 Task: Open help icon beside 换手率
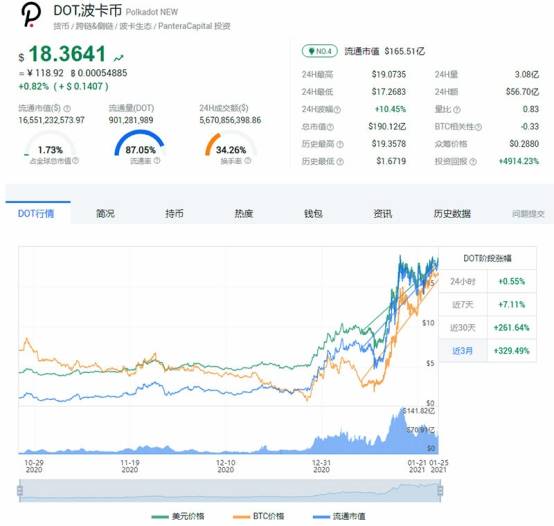(x=248, y=161)
